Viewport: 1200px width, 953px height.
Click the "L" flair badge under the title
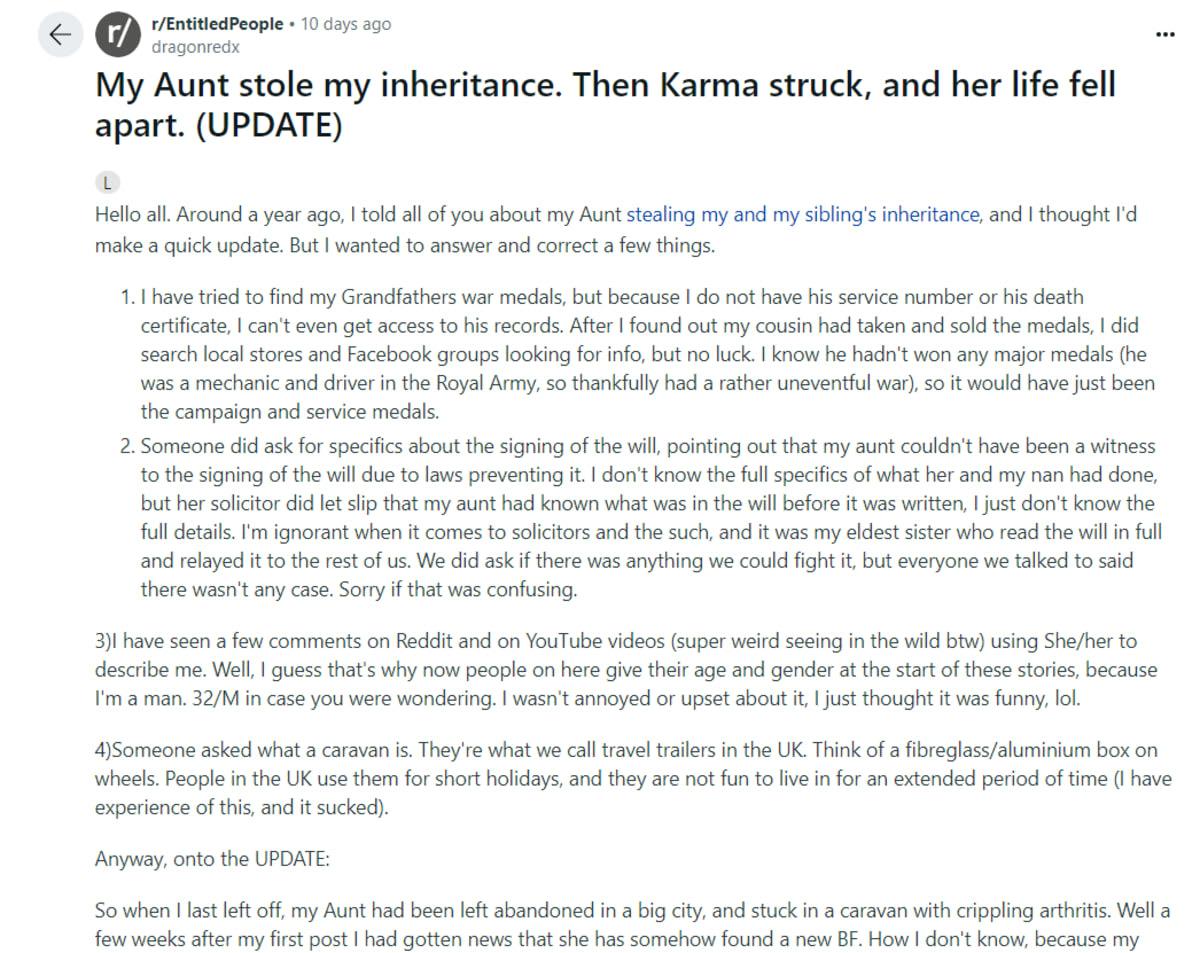click(108, 182)
